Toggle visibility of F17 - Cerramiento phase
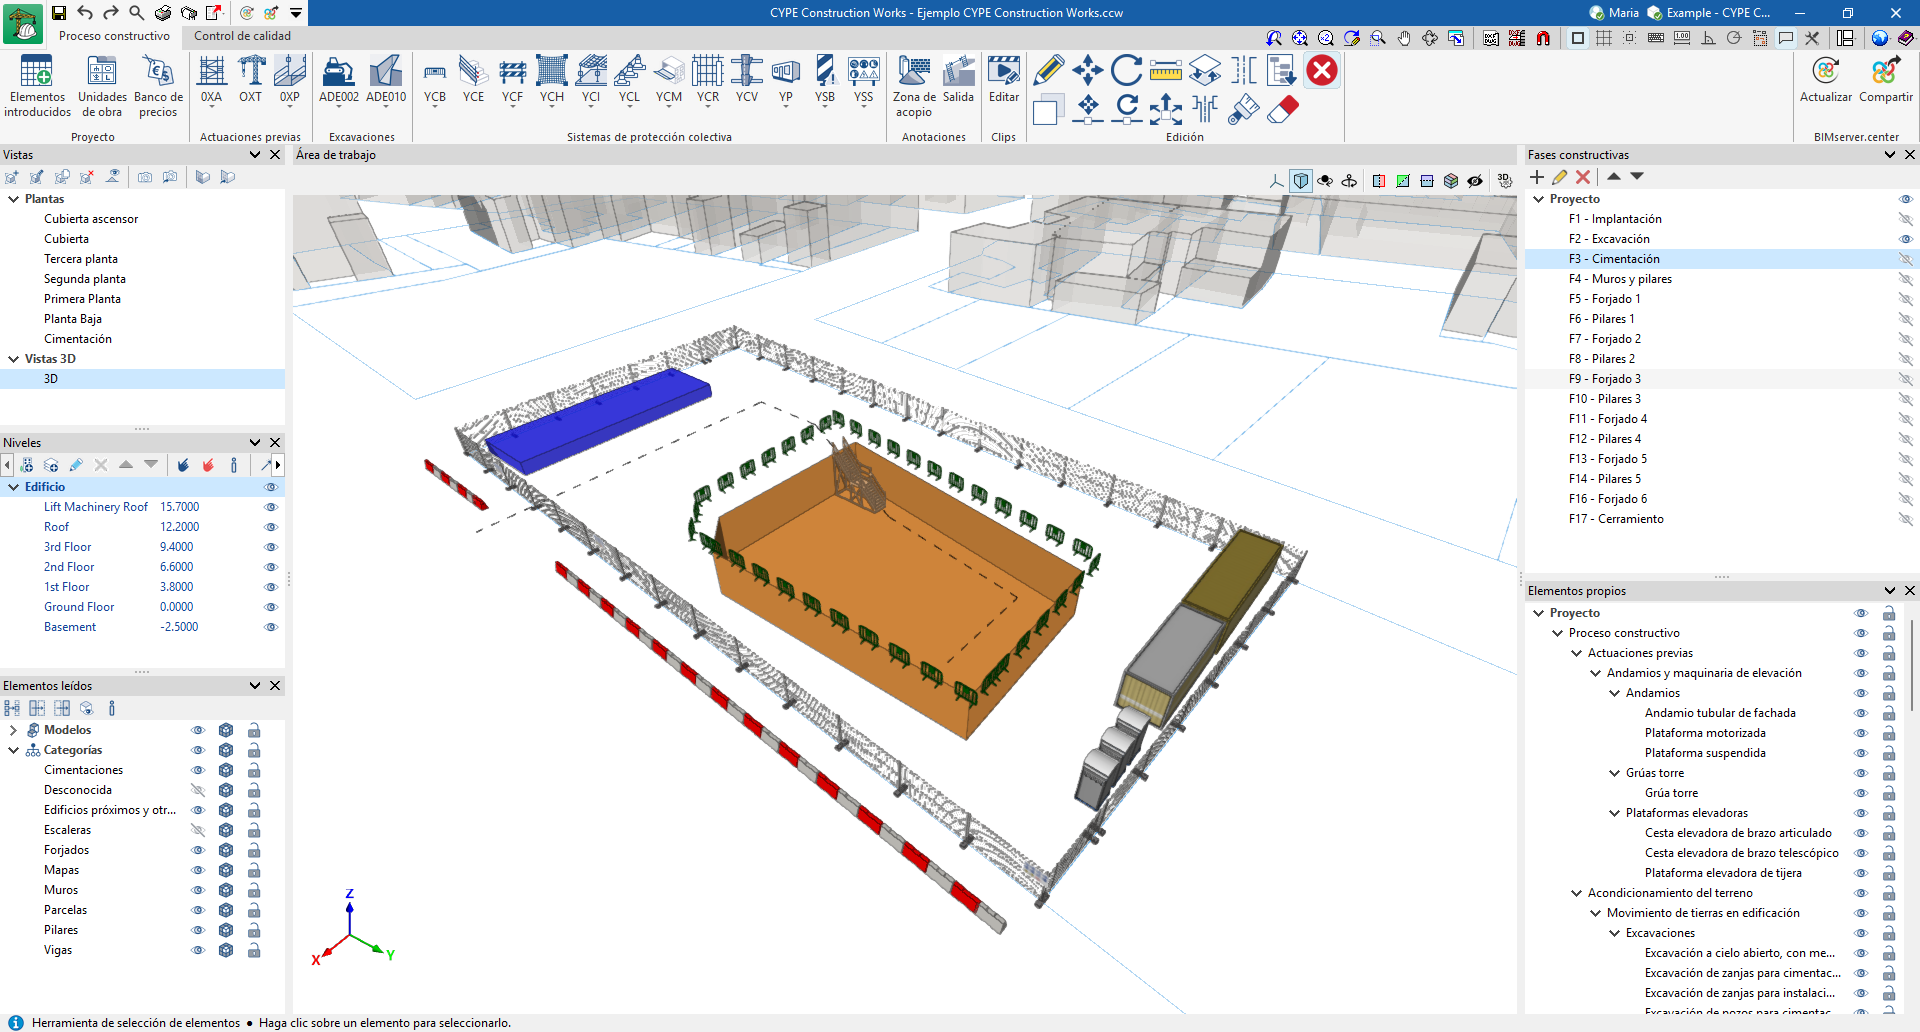Viewport: 1920px width, 1032px height. [x=1905, y=519]
